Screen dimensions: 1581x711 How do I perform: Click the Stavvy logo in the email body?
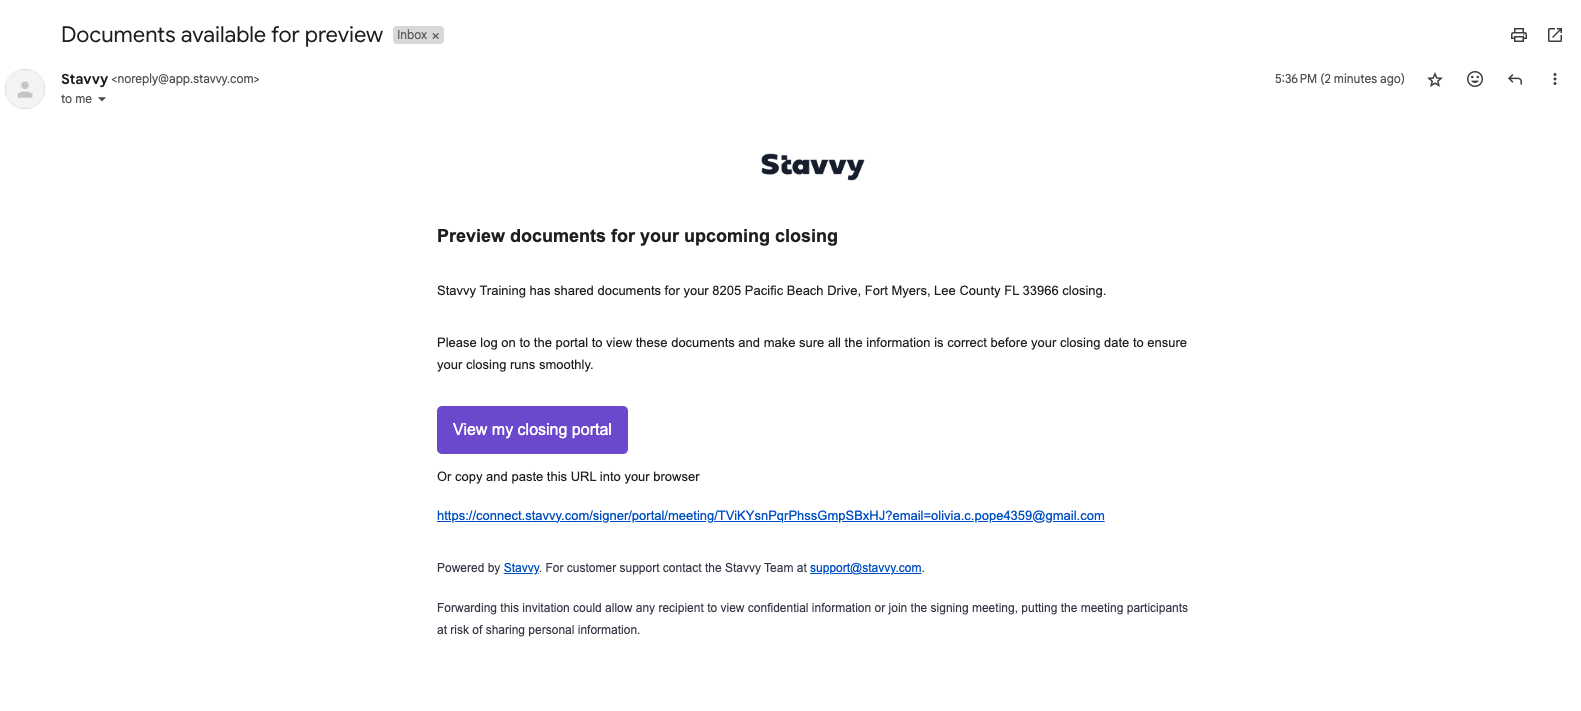pos(812,165)
